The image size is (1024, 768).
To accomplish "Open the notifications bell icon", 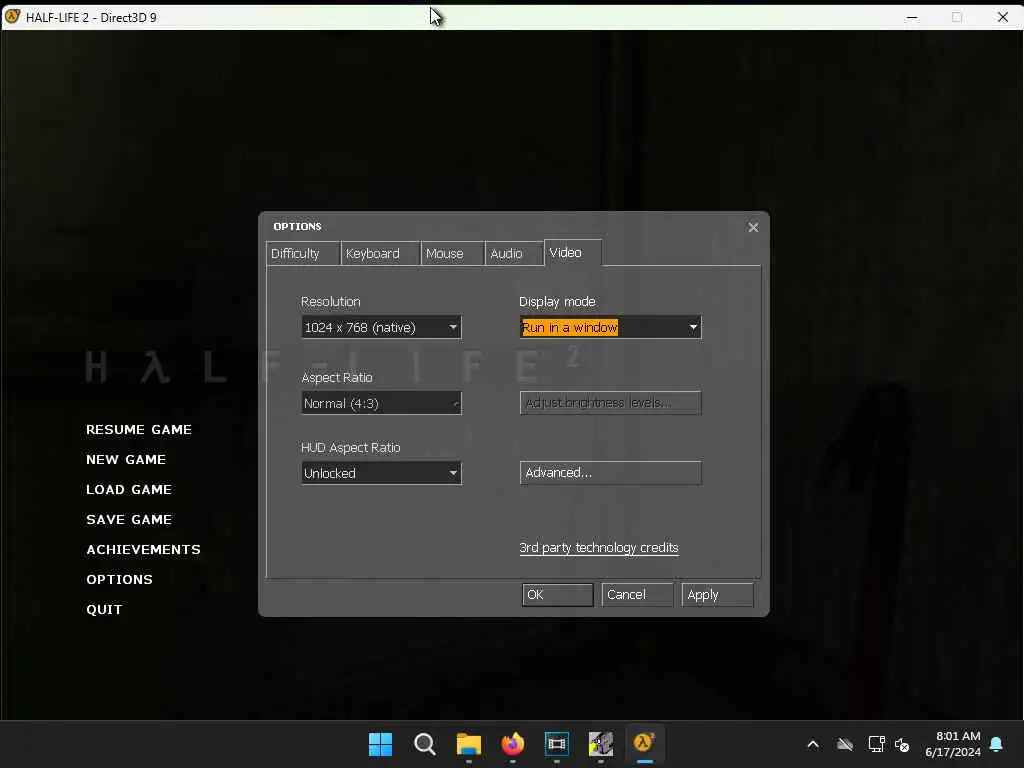I will click(x=997, y=744).
